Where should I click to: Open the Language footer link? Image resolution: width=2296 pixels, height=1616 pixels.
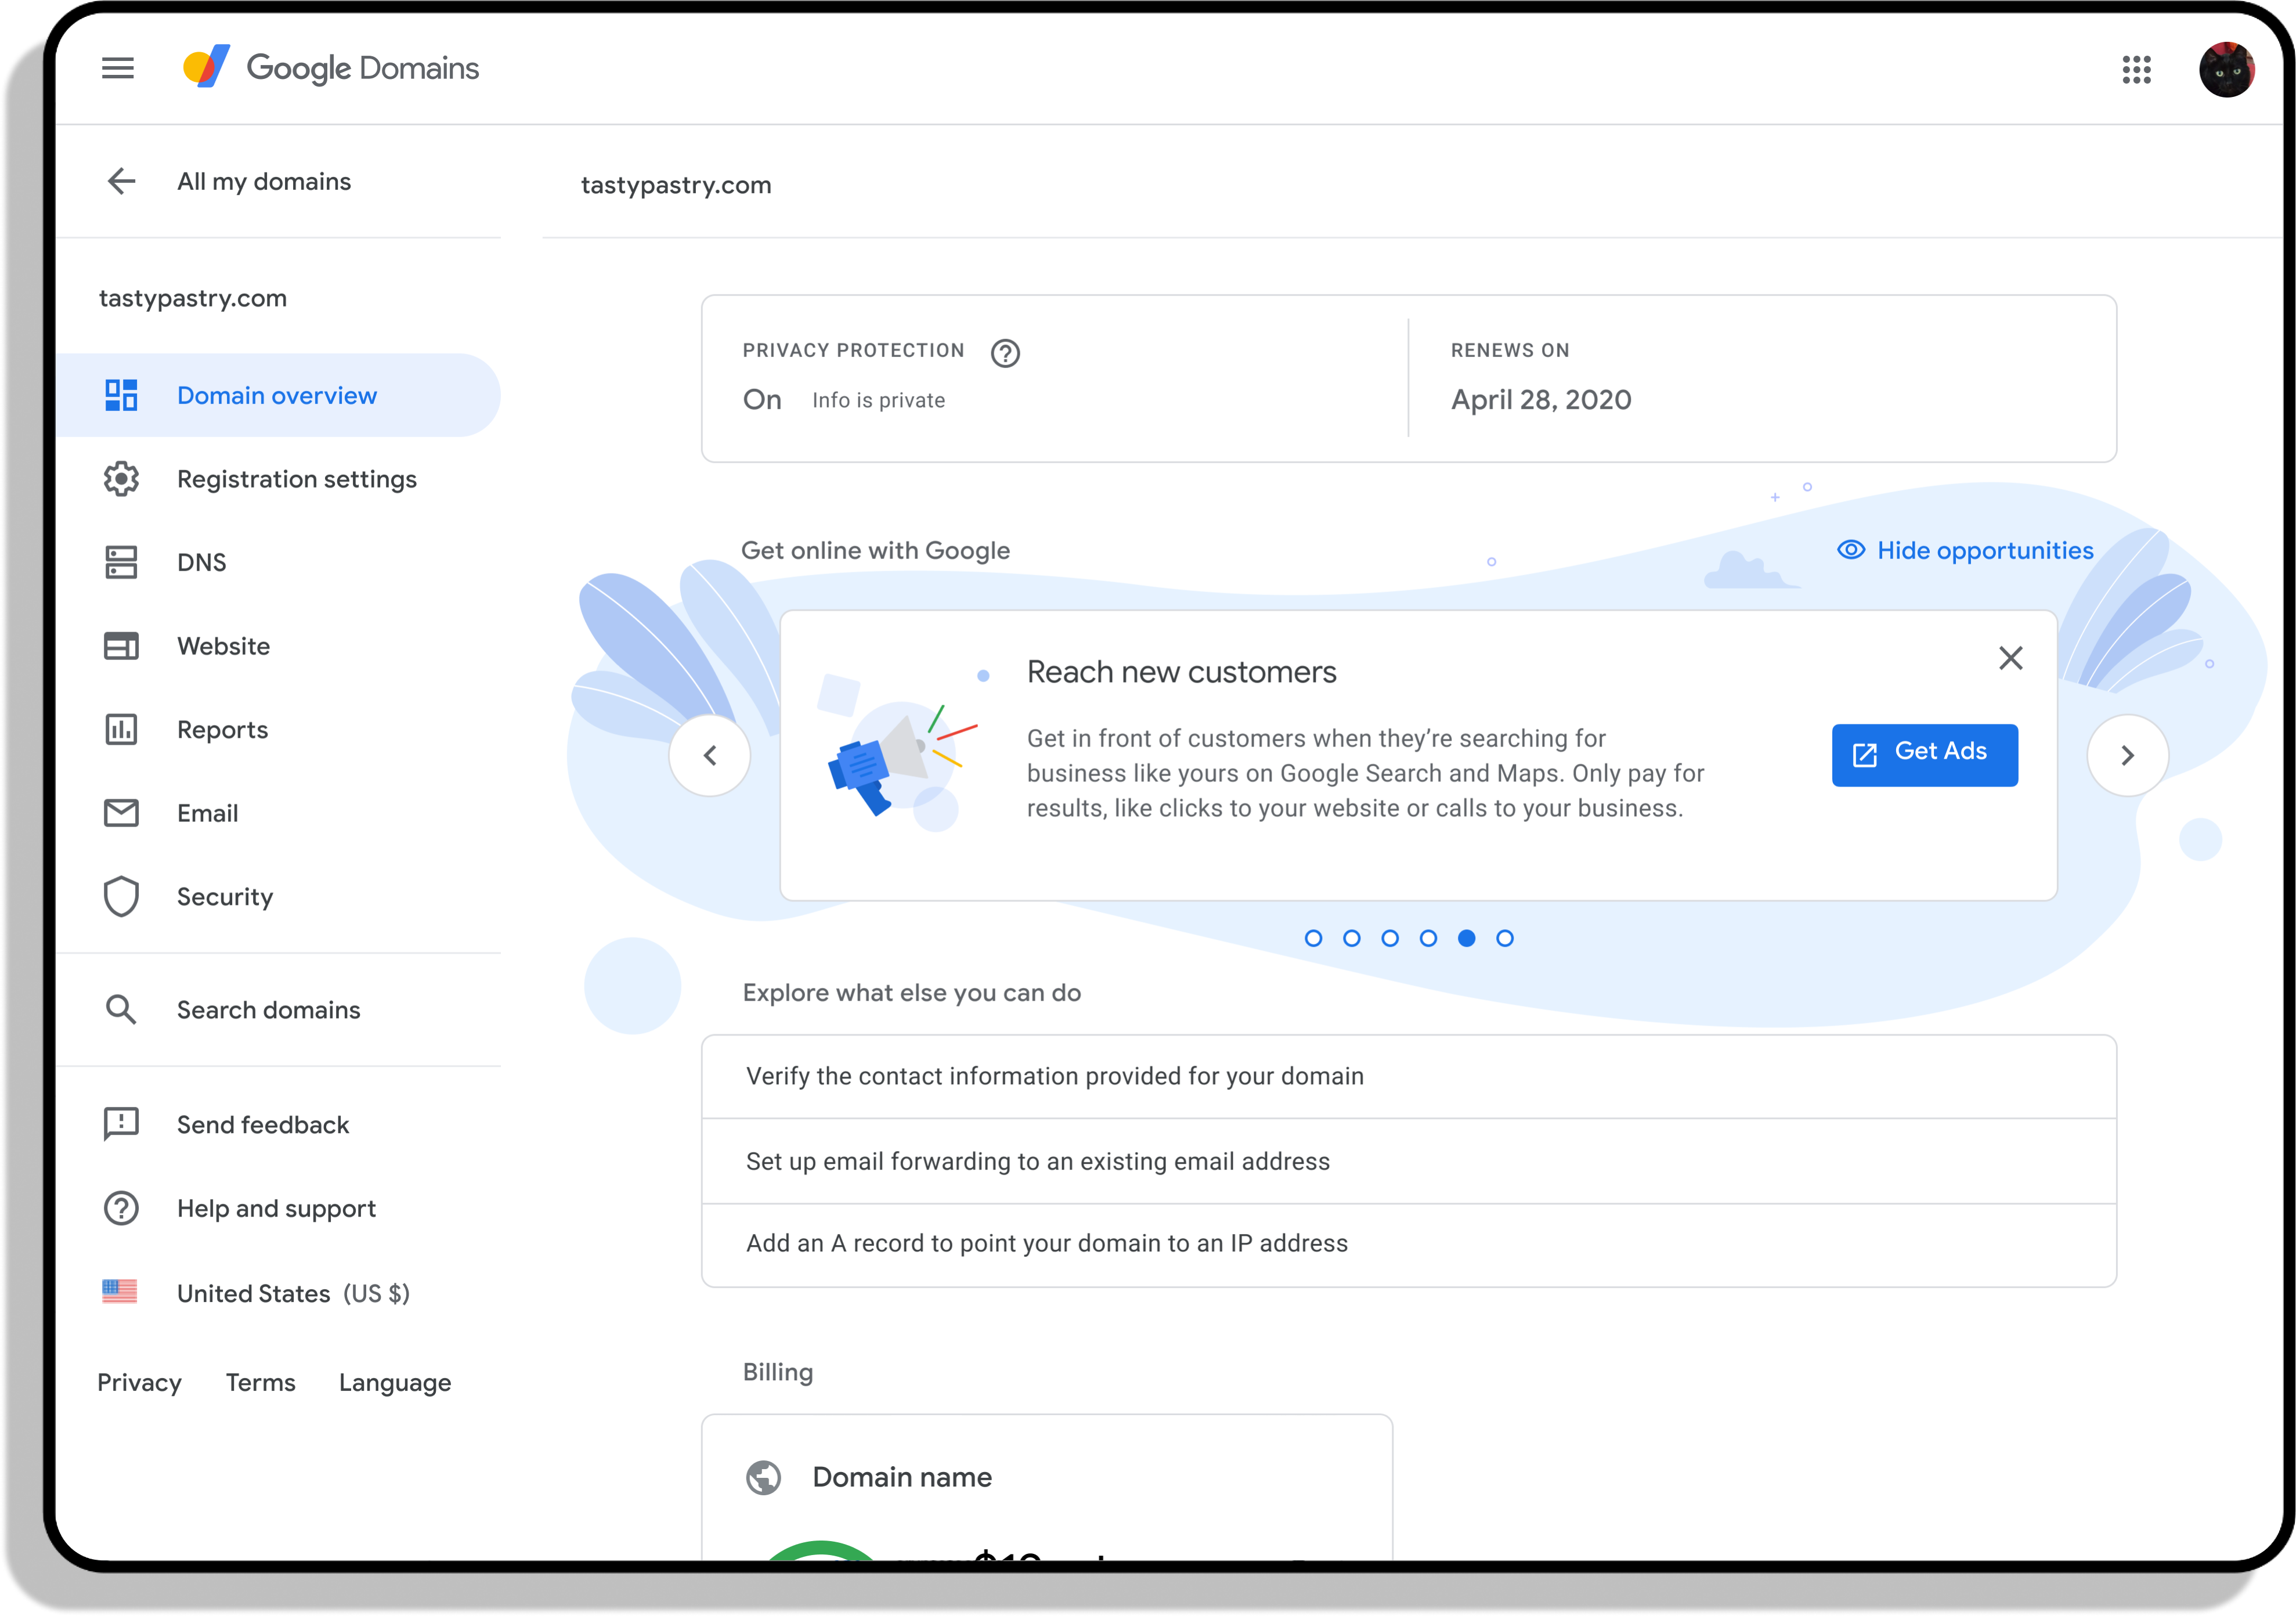(x=395, y=1383)
